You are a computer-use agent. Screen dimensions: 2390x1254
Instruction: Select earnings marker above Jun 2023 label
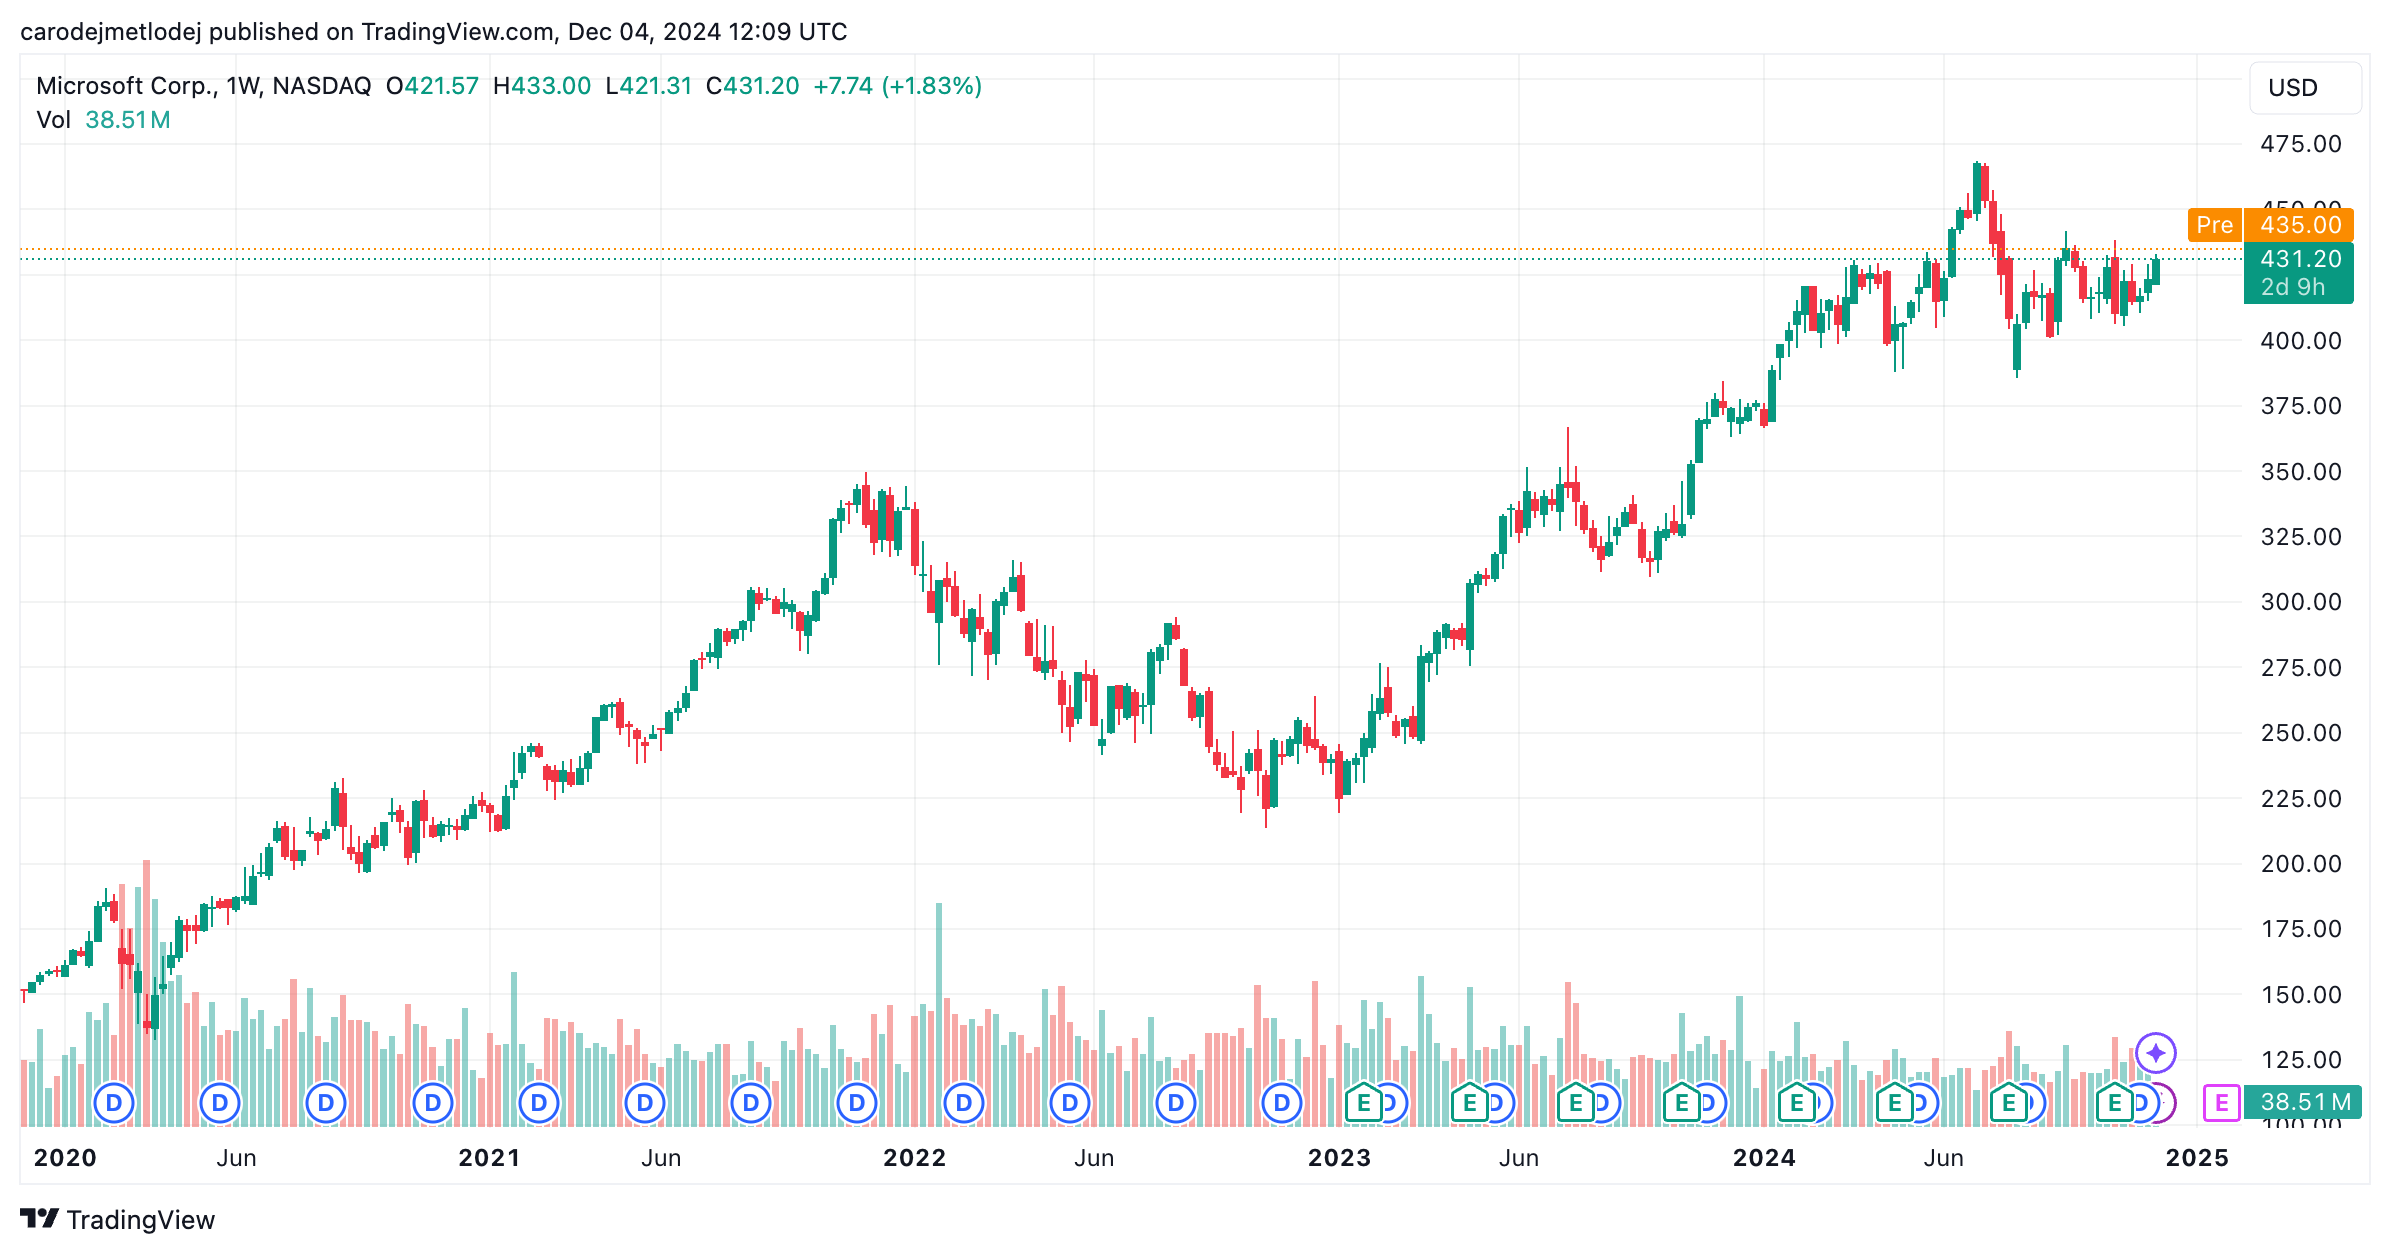click(x=1469, y=1103)
